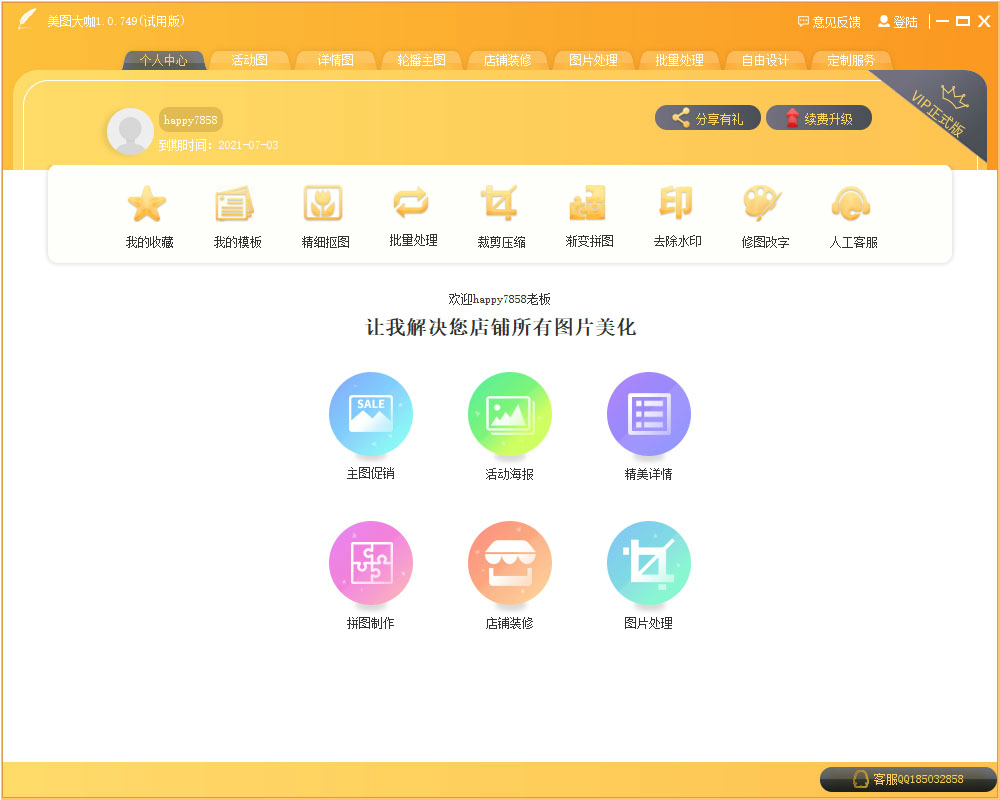Viewport: 1000px width, 800px height.
Task: Select the 渐变拼图 gradient collage tool
Action: (x=587, y=215)
